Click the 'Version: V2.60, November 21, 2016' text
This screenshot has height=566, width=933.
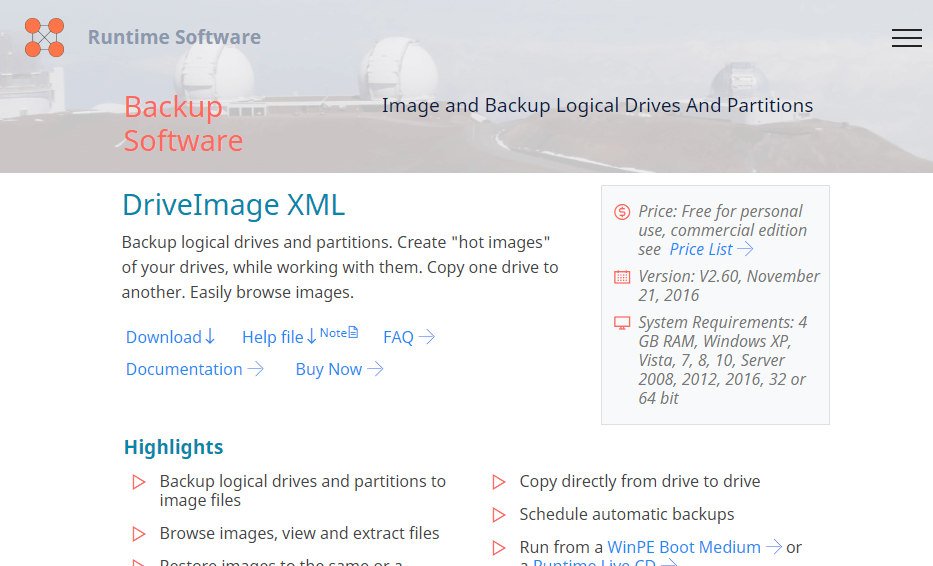click(728, 286)
